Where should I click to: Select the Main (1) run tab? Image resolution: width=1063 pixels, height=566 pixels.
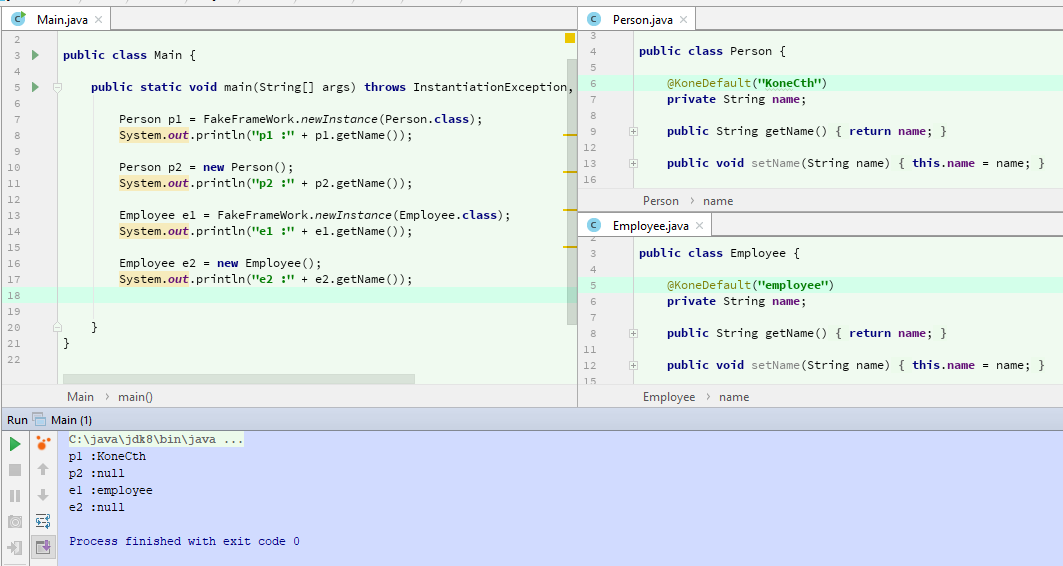tap(71, 420)
